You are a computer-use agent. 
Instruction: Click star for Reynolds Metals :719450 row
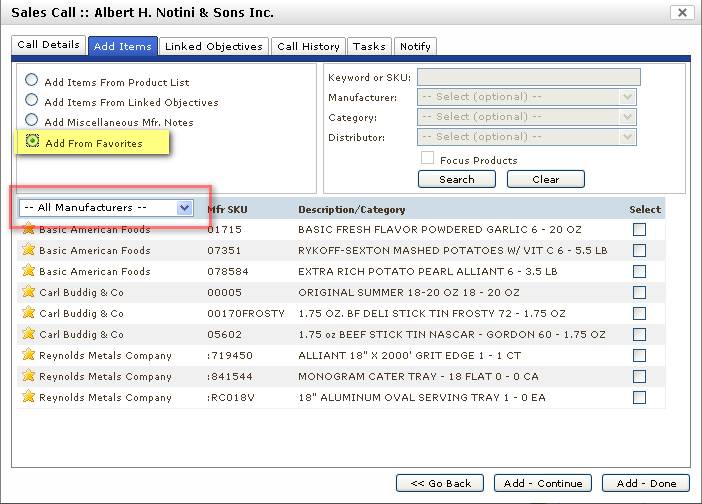(x=28, y=355)
